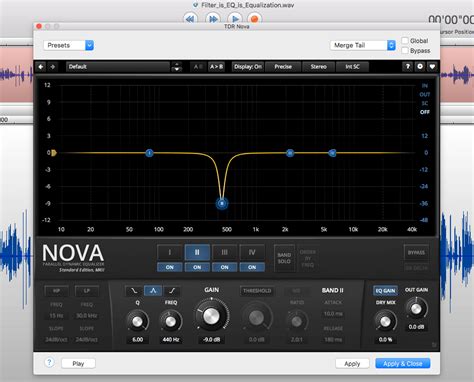Click the FREQ knob

pos(171,321)
